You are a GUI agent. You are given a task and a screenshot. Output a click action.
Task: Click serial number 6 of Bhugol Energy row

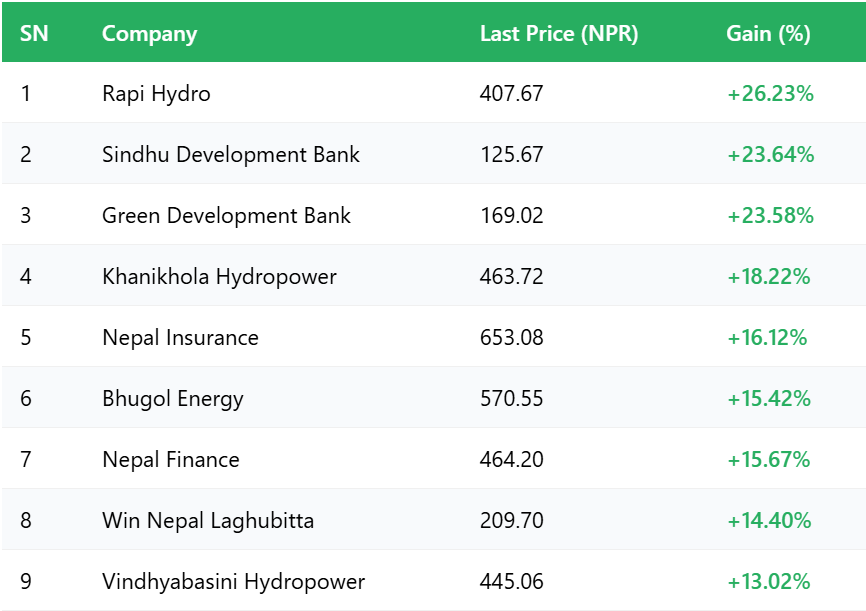[x=25, y=398]
